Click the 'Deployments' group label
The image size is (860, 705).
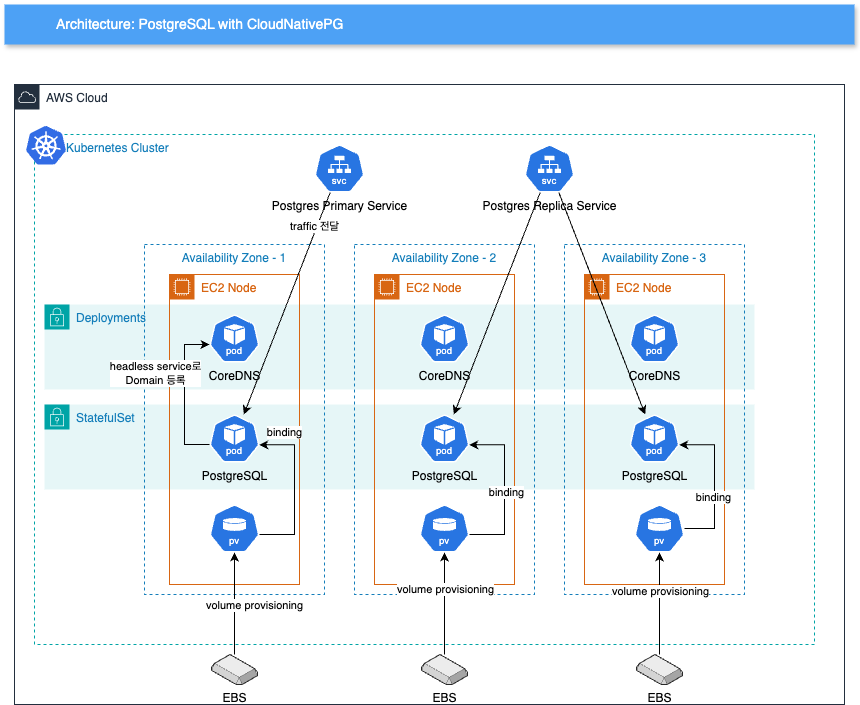[x=111, y=318]
